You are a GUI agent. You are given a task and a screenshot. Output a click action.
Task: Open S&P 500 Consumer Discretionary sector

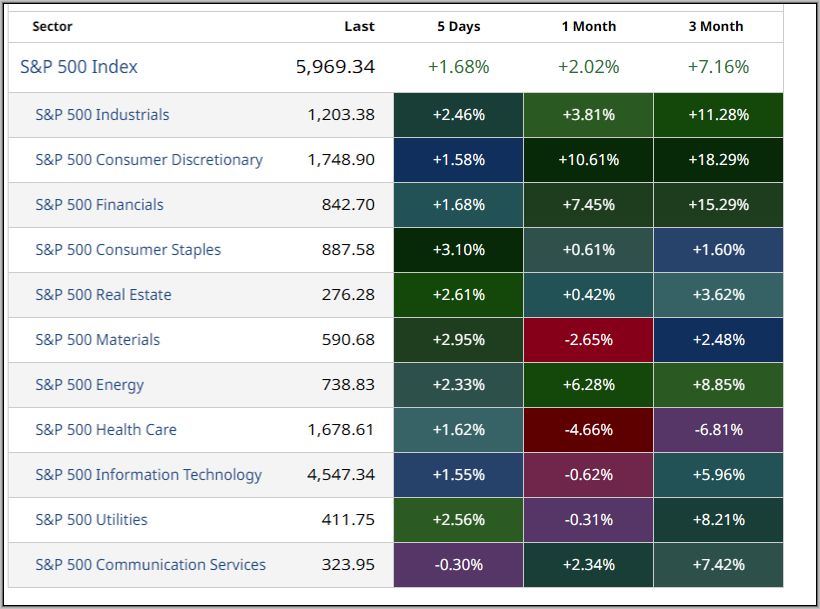(x=149, y=160)
